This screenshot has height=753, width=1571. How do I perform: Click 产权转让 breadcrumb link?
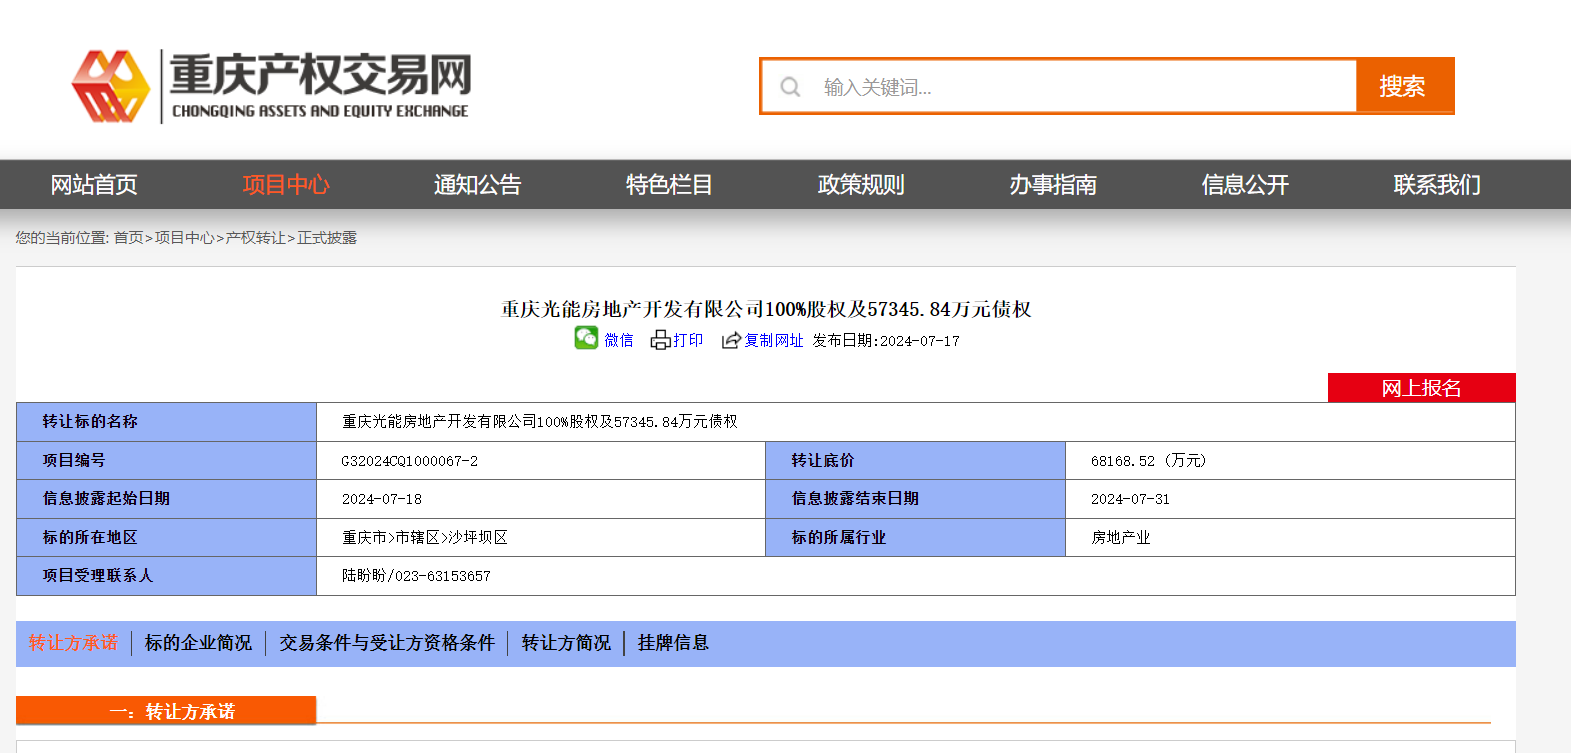256,238
